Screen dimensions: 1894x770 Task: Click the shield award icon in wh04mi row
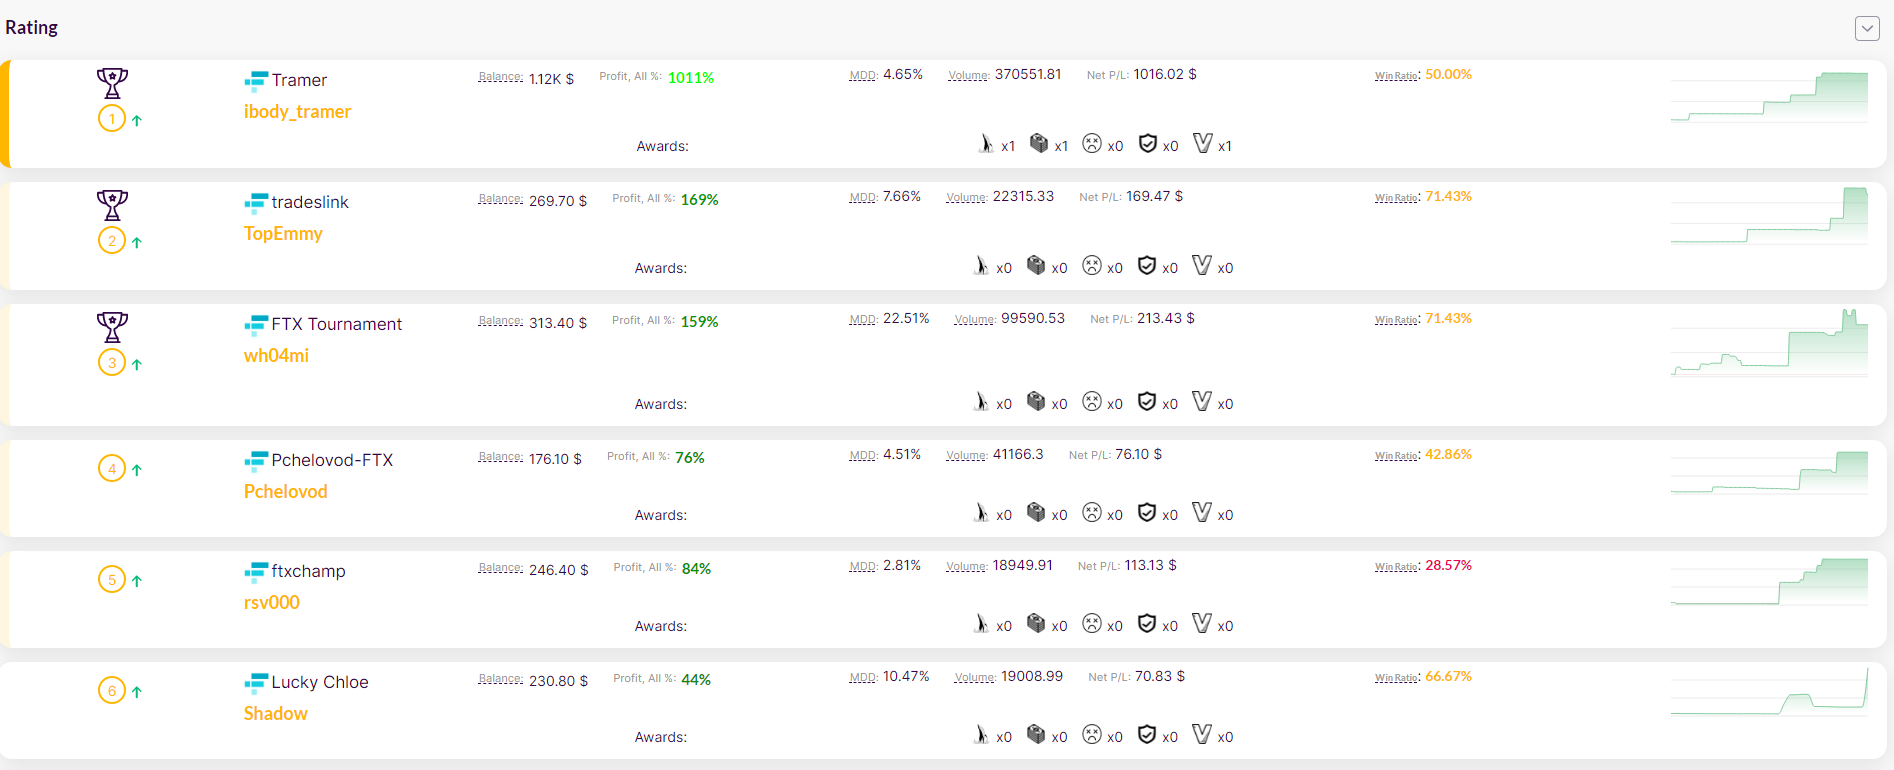click(x=1147, y=402)
